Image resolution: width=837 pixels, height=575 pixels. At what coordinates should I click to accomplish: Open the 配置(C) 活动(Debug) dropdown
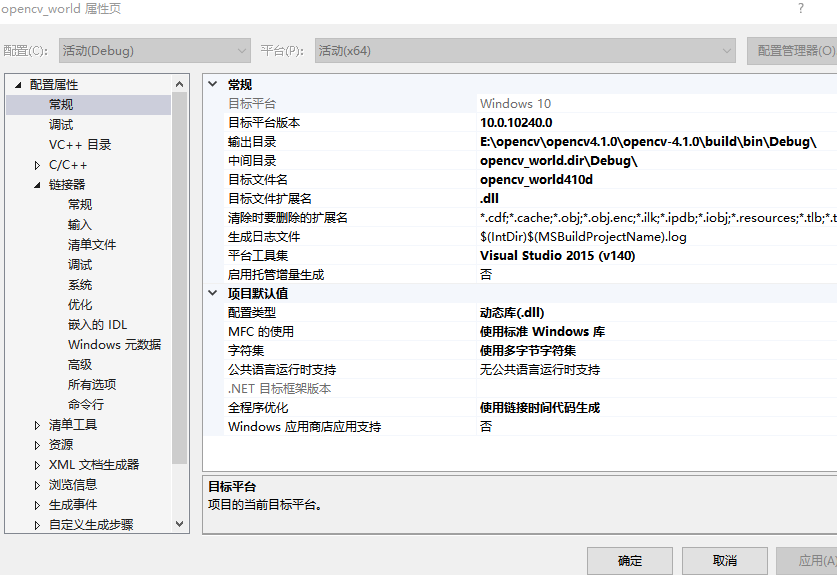point(154,51)
